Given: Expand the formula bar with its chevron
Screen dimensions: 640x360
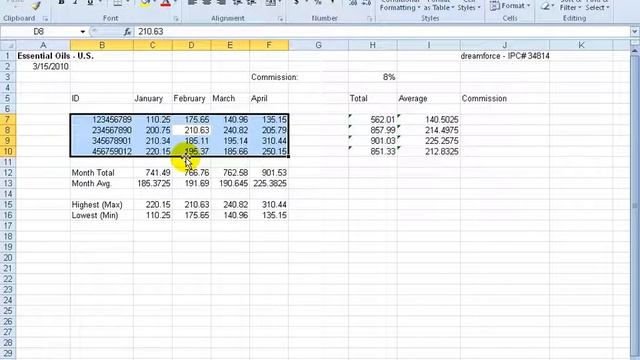Looking at the screenshot, I should pyautogui.click(x=635, y=31).
